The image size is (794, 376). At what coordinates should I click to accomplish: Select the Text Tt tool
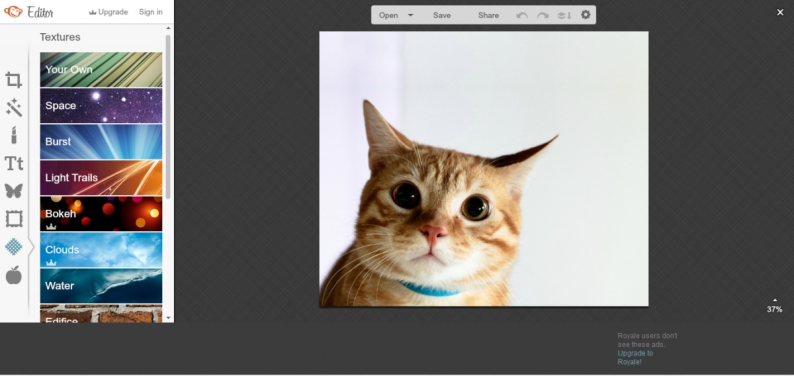click(14, 163)
